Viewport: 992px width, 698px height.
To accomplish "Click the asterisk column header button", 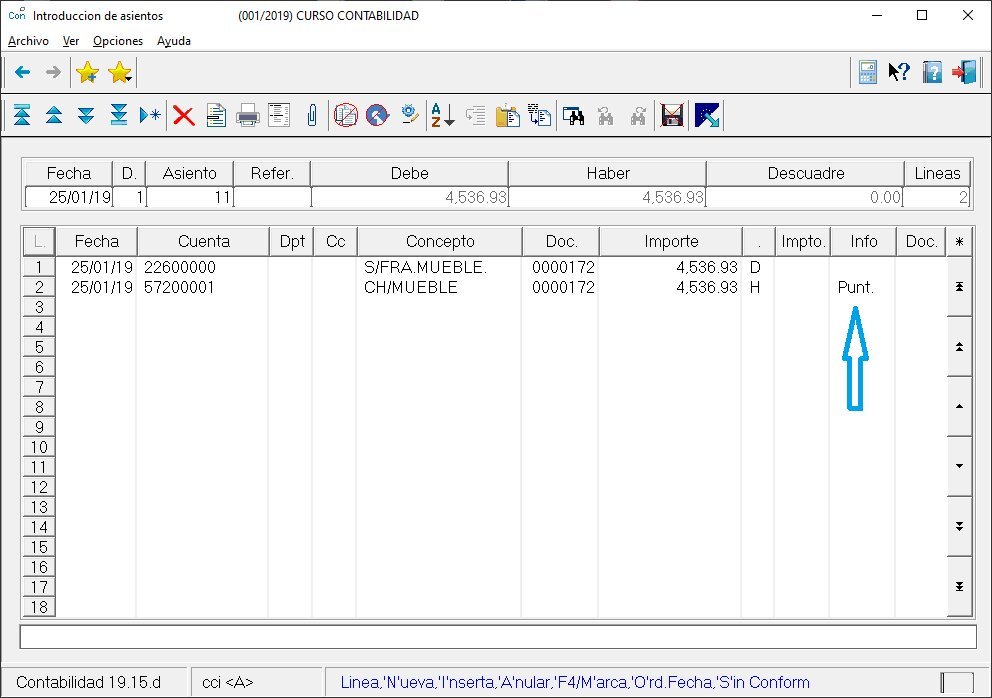I will point(959,241).
